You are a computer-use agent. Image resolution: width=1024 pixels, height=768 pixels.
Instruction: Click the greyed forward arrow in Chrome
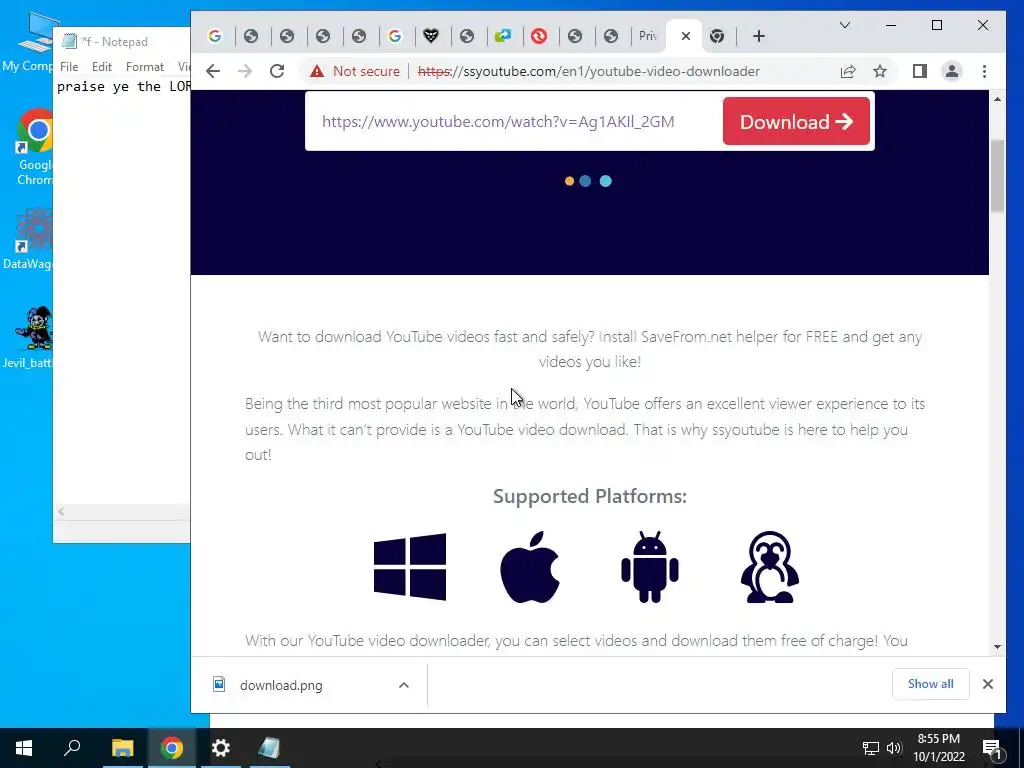(x=245, y=71)
